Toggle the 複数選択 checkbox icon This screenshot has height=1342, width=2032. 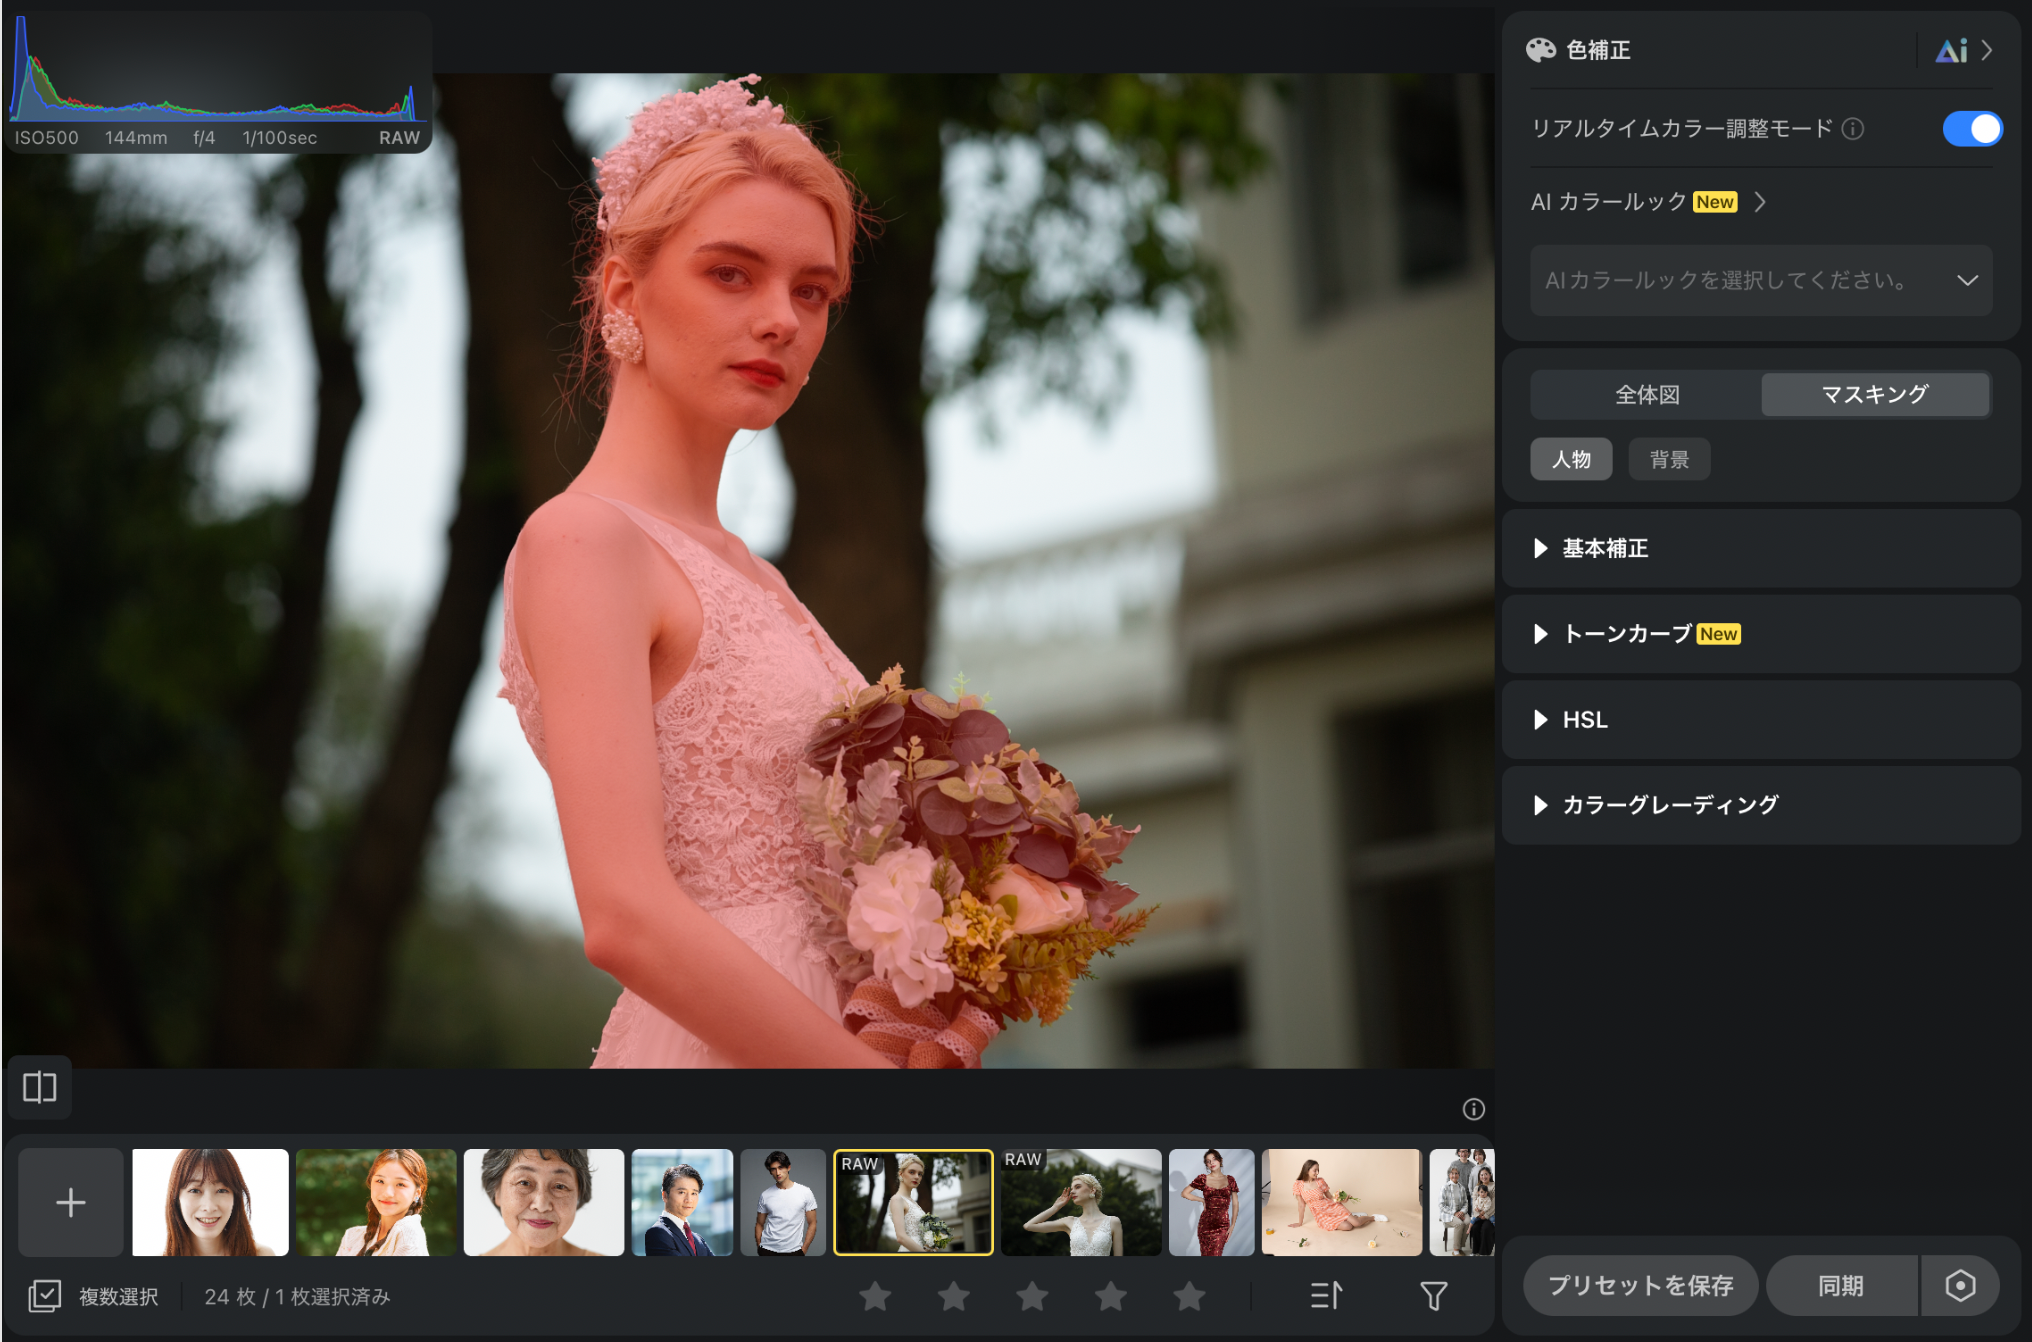[44, 1296]
